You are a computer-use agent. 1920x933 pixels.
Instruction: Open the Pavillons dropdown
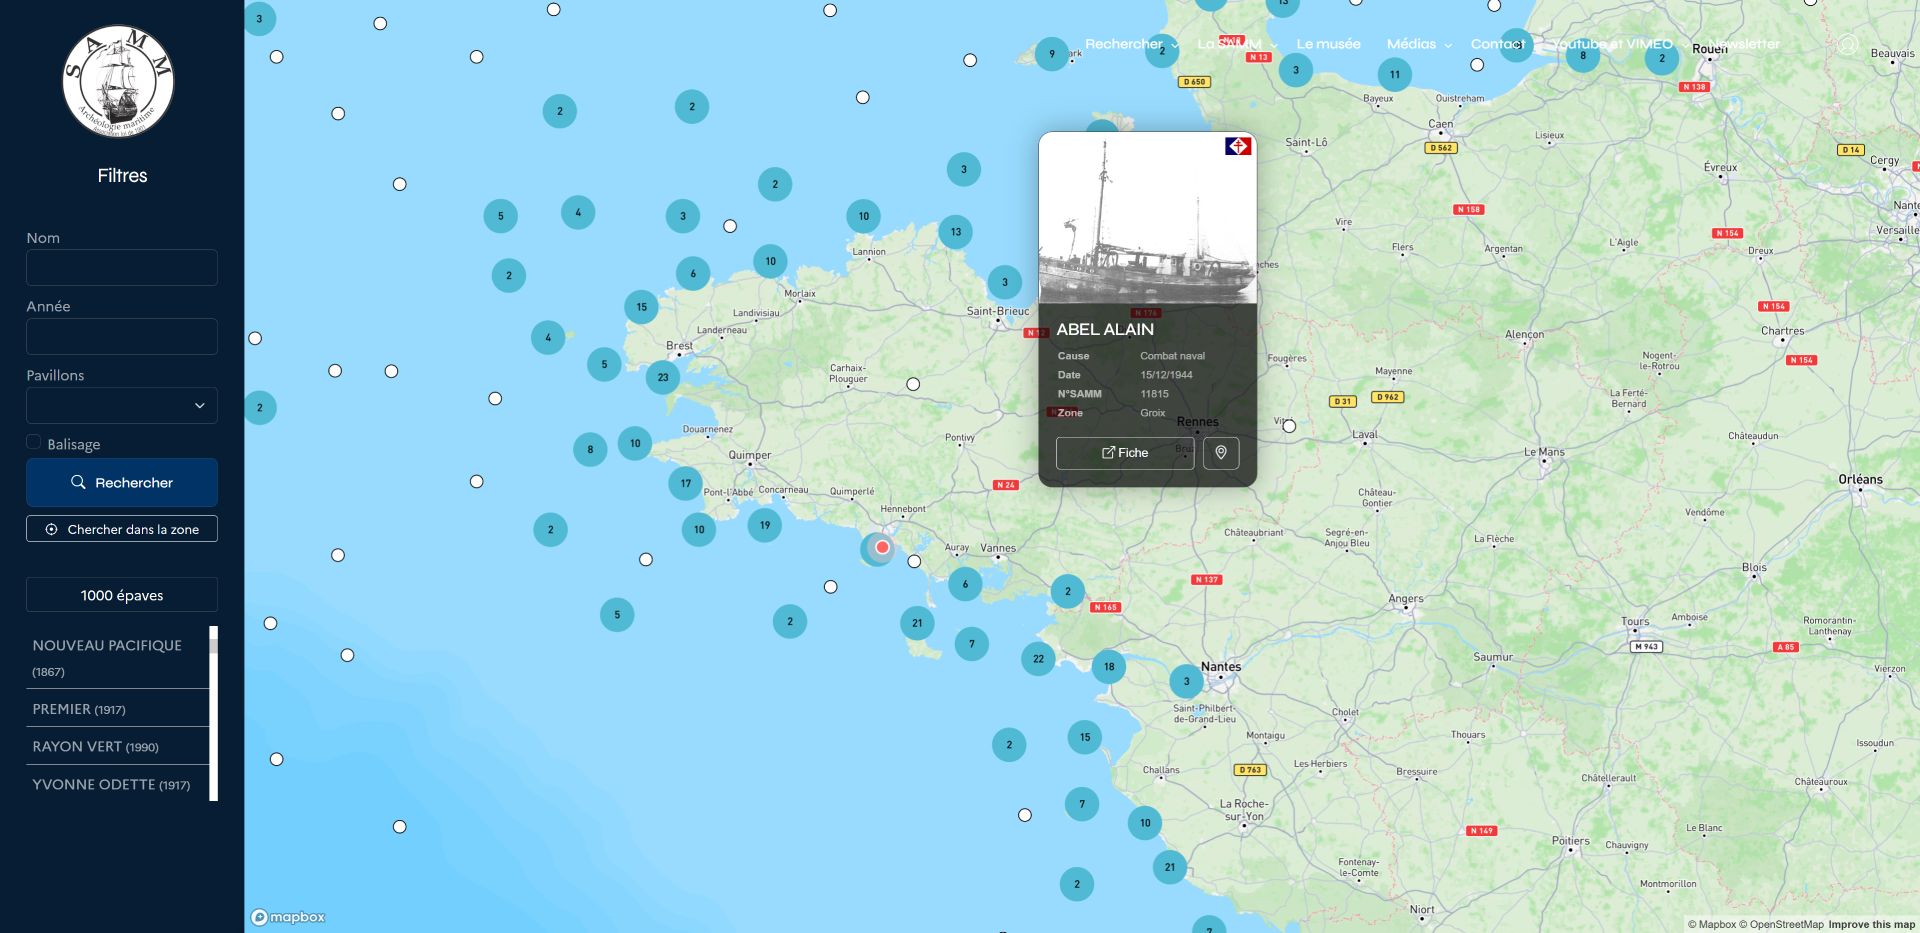click(x=122, y=405)
